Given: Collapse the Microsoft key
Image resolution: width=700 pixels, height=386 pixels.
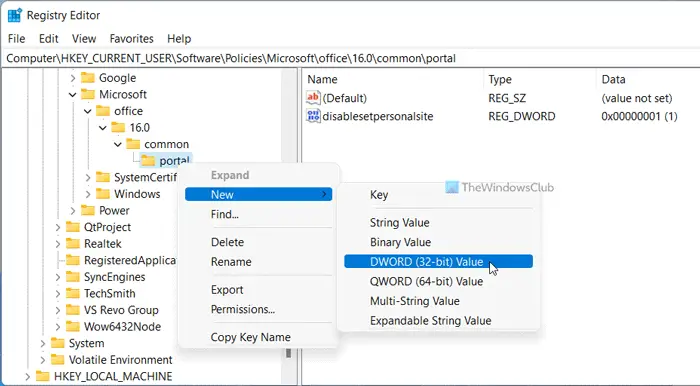Looking at the screenshot, I should [73, 95].
